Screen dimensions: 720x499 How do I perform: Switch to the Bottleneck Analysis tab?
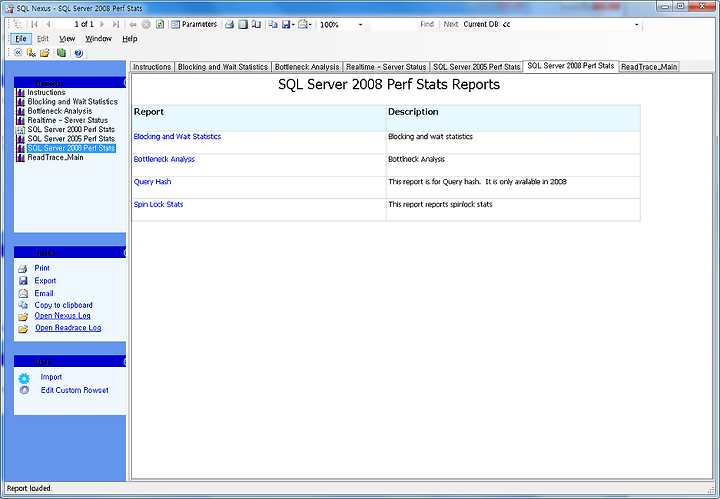(307, 67)
